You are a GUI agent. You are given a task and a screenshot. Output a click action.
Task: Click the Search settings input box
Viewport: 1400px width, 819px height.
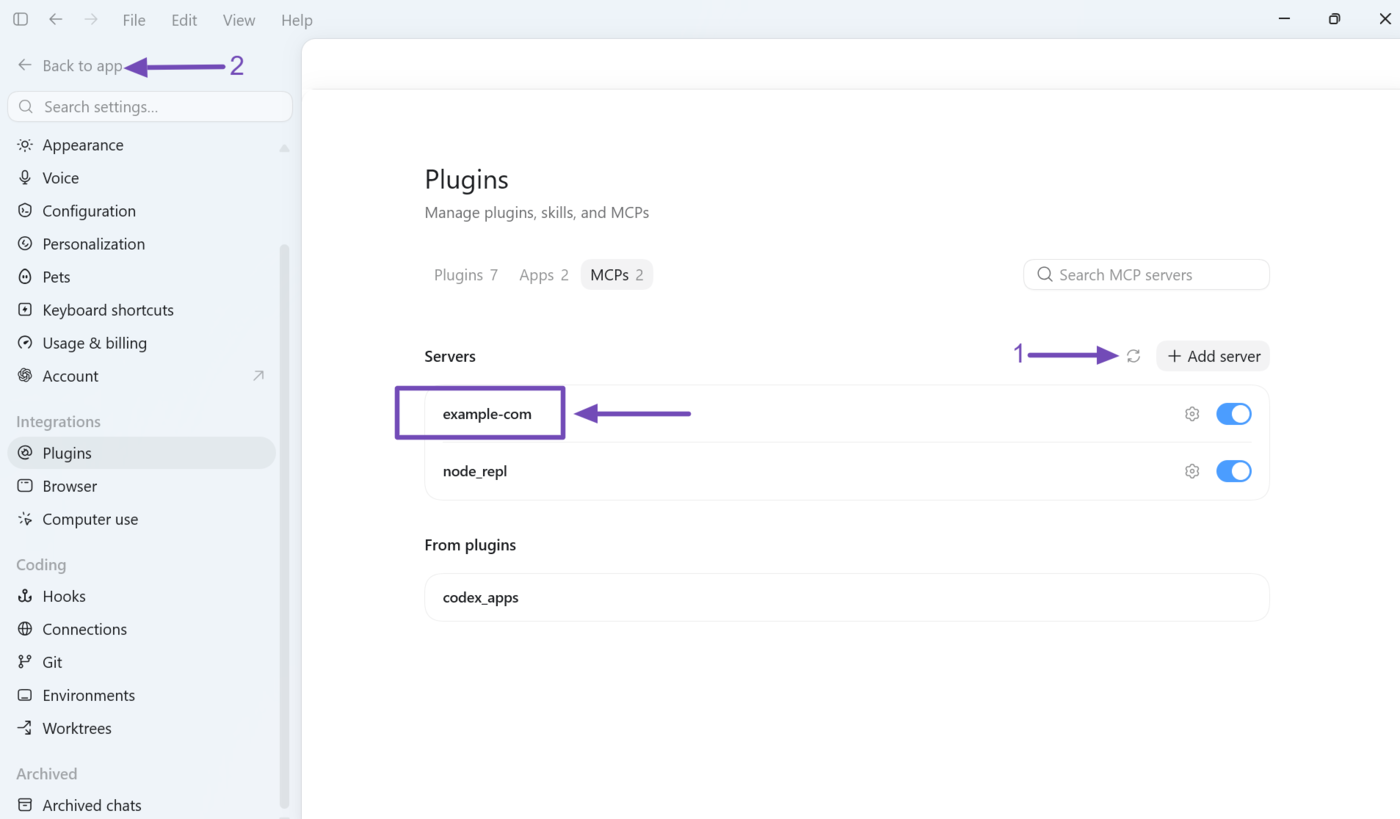150,107
